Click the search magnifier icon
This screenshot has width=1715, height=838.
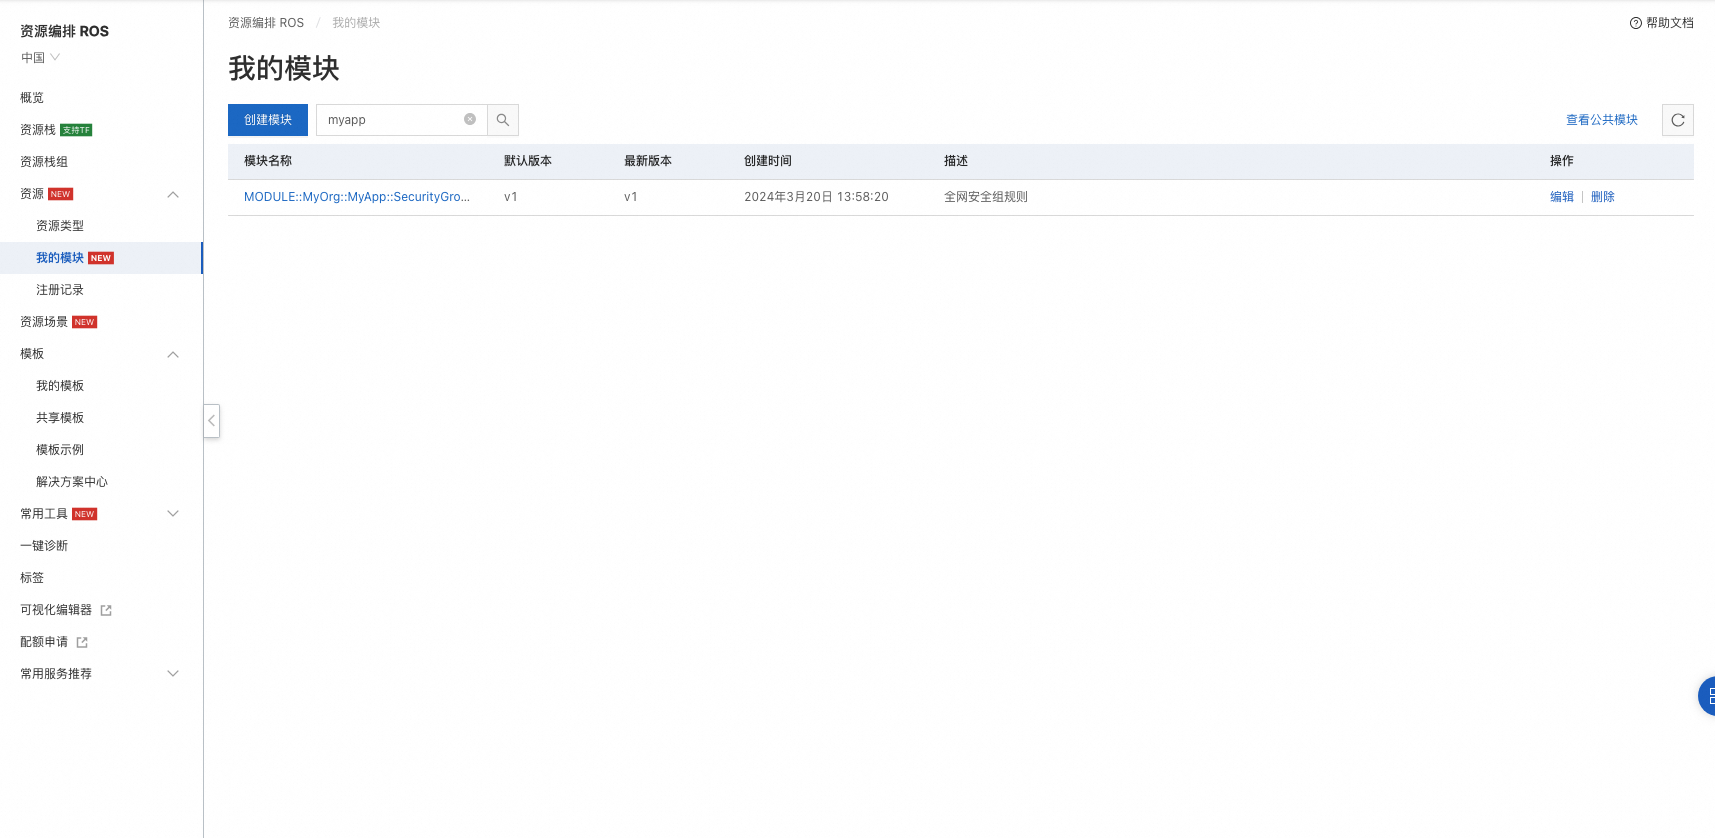pyautogui.click(x=503, y=120)
